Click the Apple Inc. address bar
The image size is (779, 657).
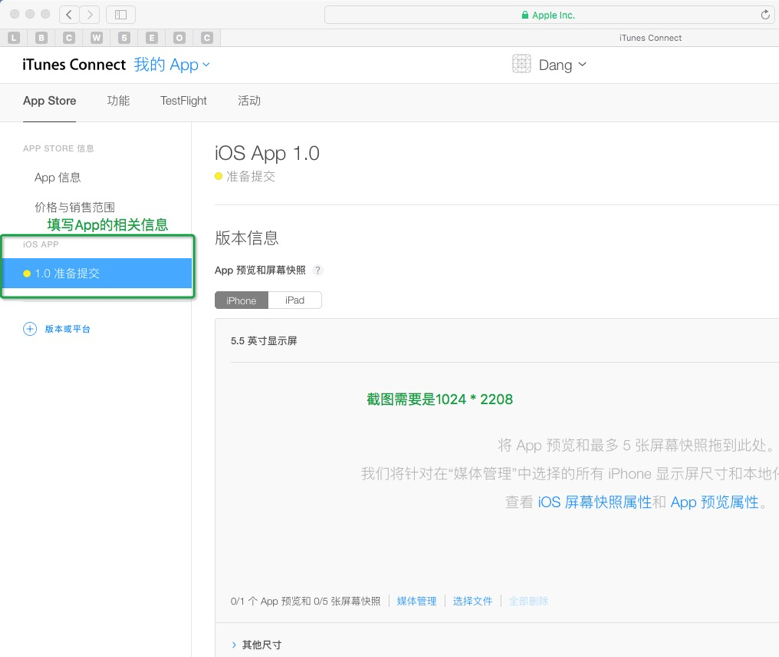click(548, 15)
